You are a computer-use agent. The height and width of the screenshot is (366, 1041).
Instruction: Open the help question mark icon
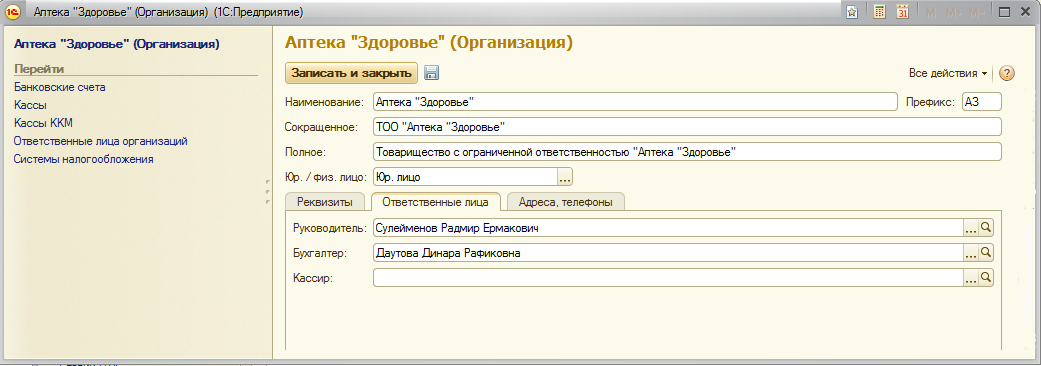[1006, 73]
